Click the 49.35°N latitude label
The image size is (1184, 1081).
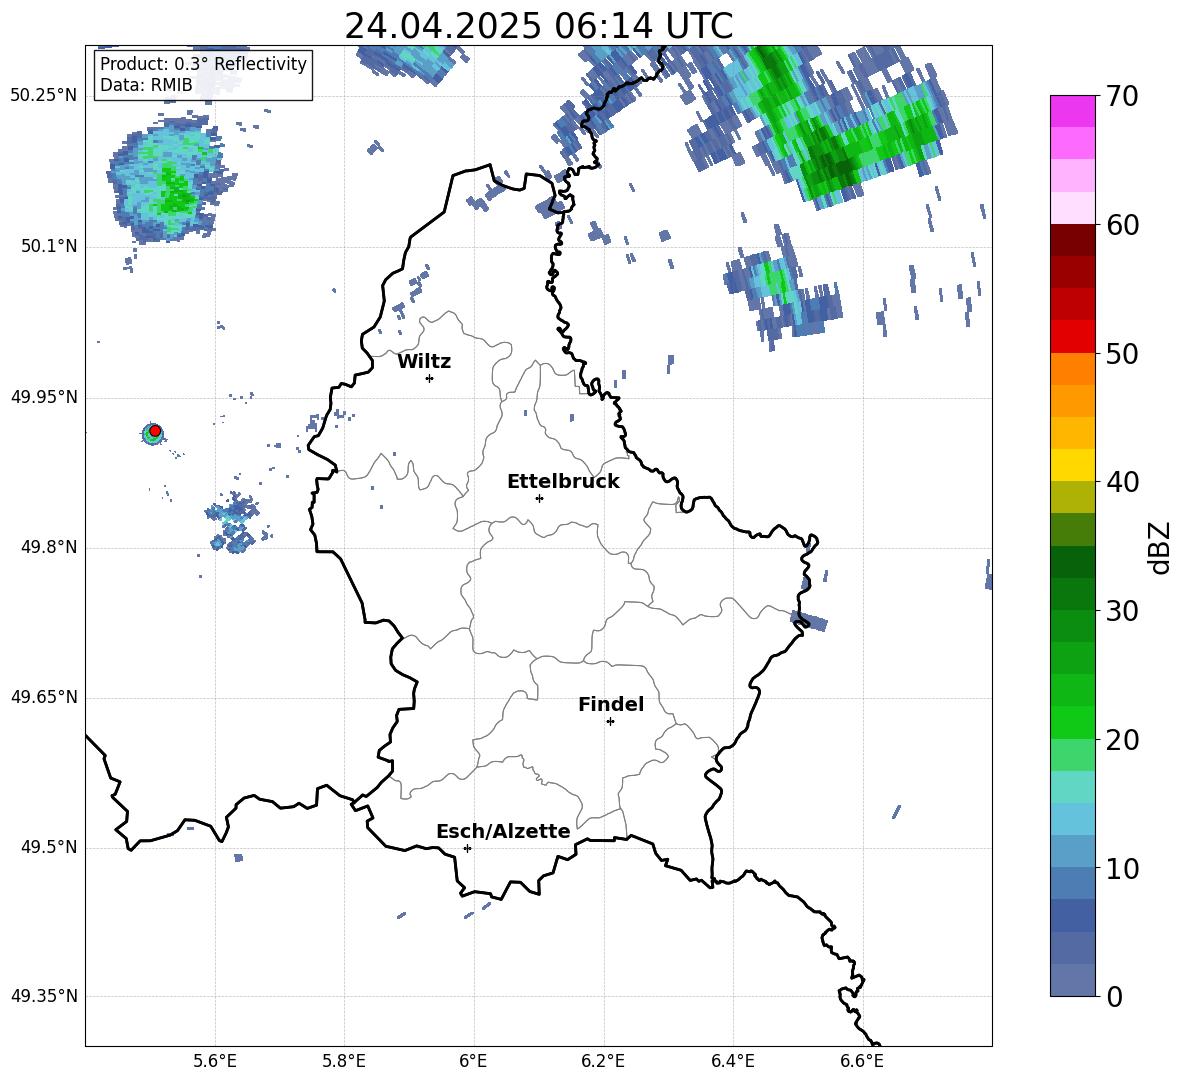pos(44,996)
